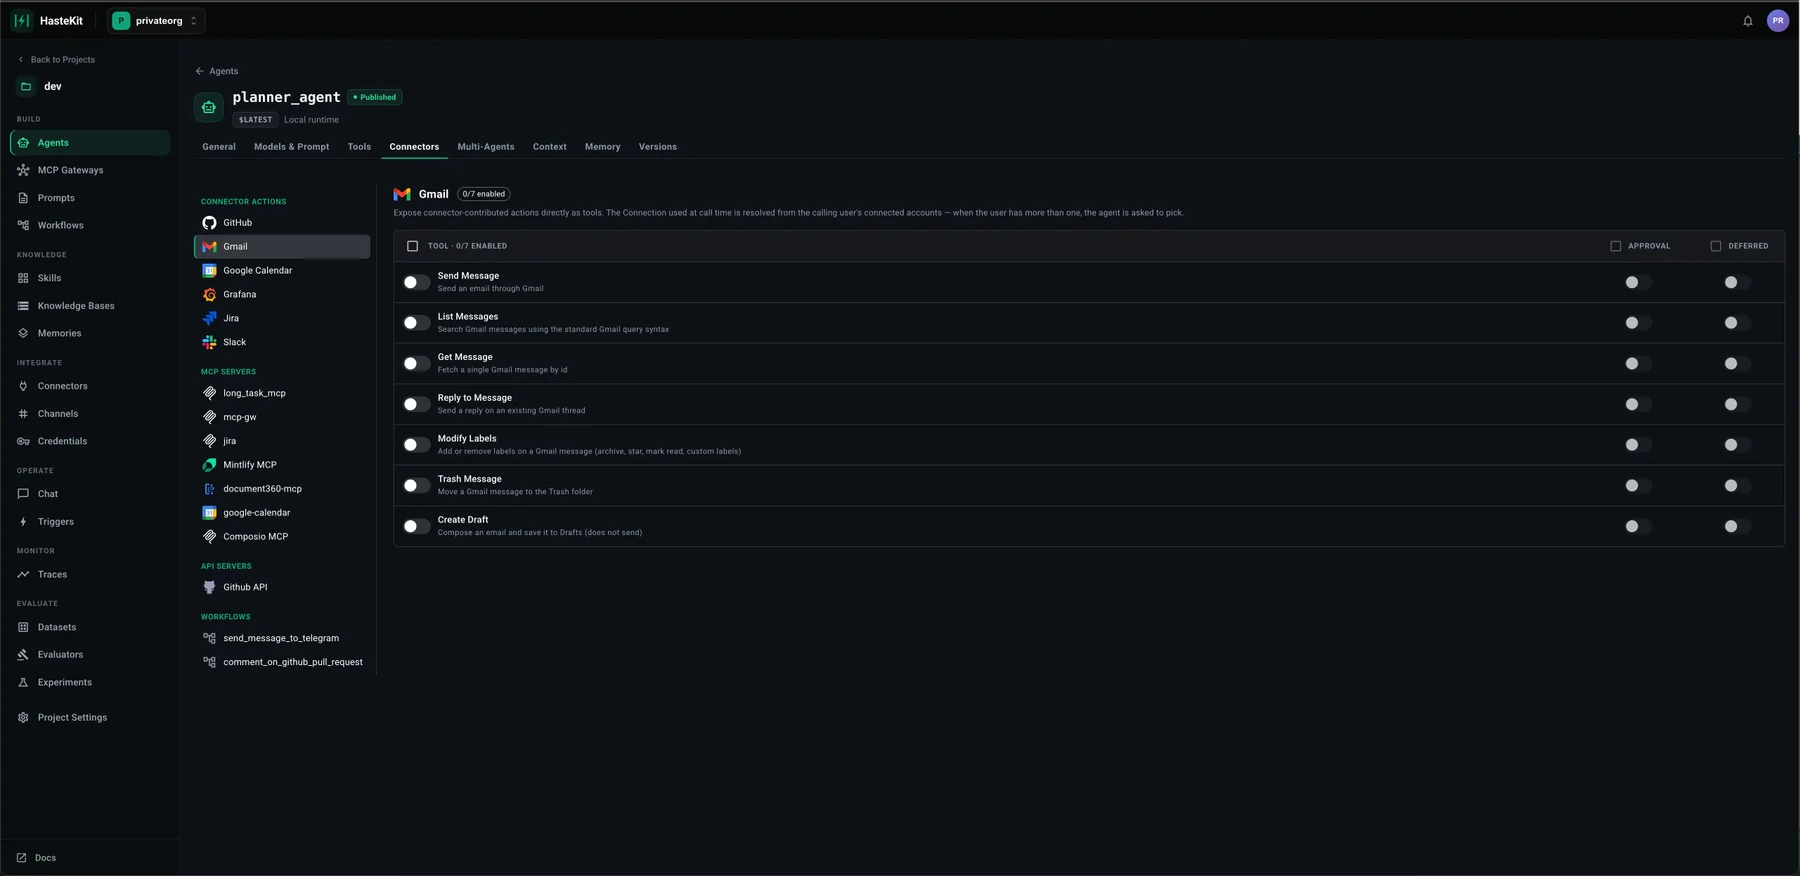Check the DEFERRED header checkbox
The image size is (1800, 876).
tap(1716, 246)
